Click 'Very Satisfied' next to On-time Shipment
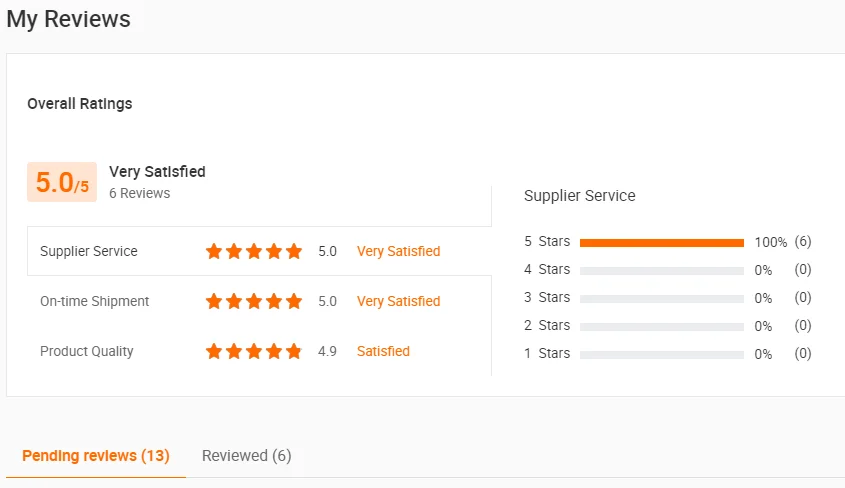 point(398,301)
